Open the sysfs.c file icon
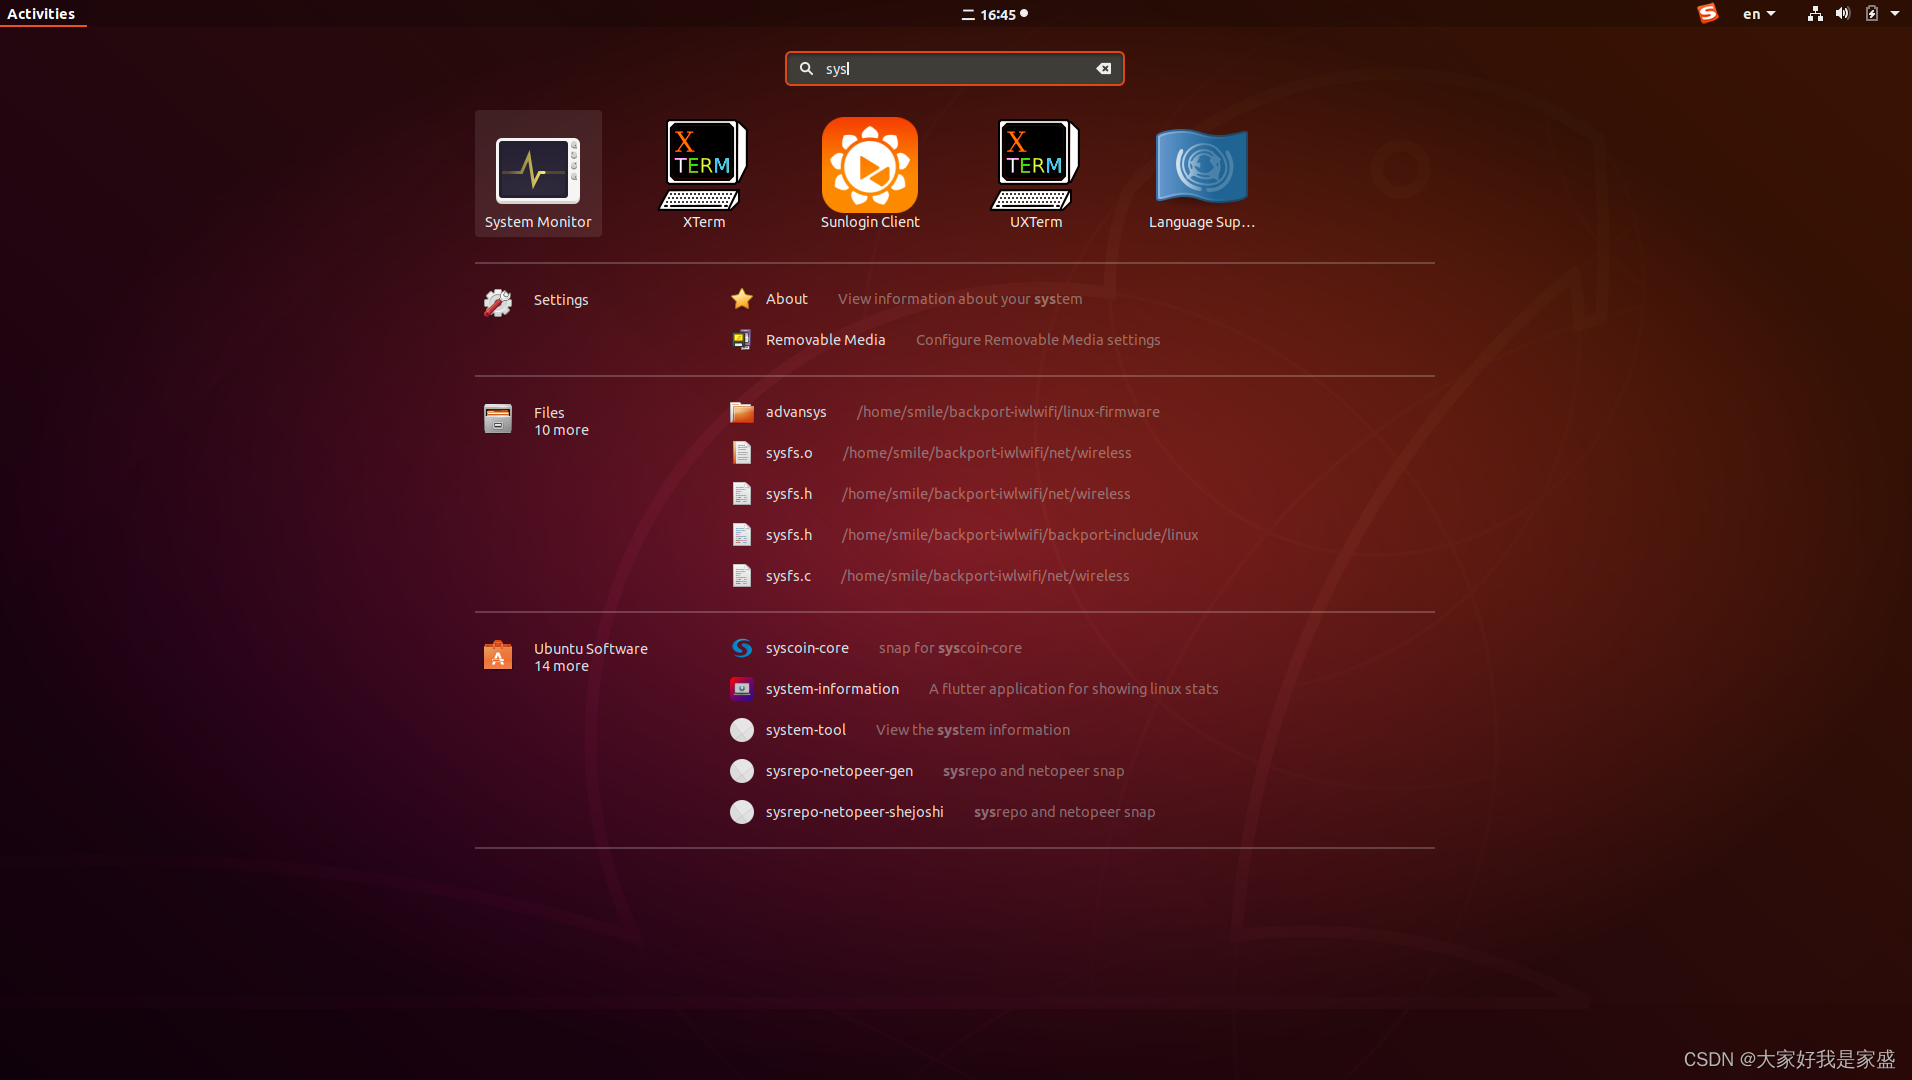The image size is (1912, 1080). tap(742, 576)
